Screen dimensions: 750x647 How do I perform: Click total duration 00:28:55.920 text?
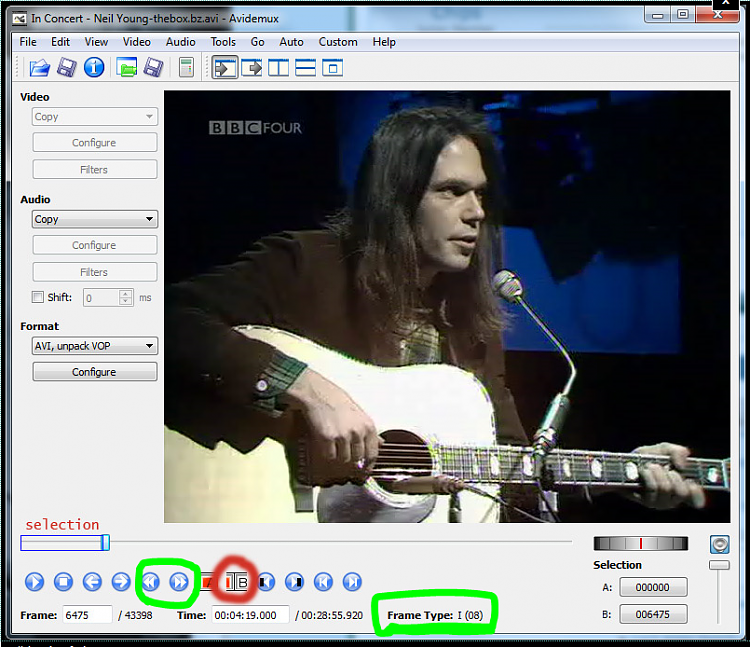[332, 615]
